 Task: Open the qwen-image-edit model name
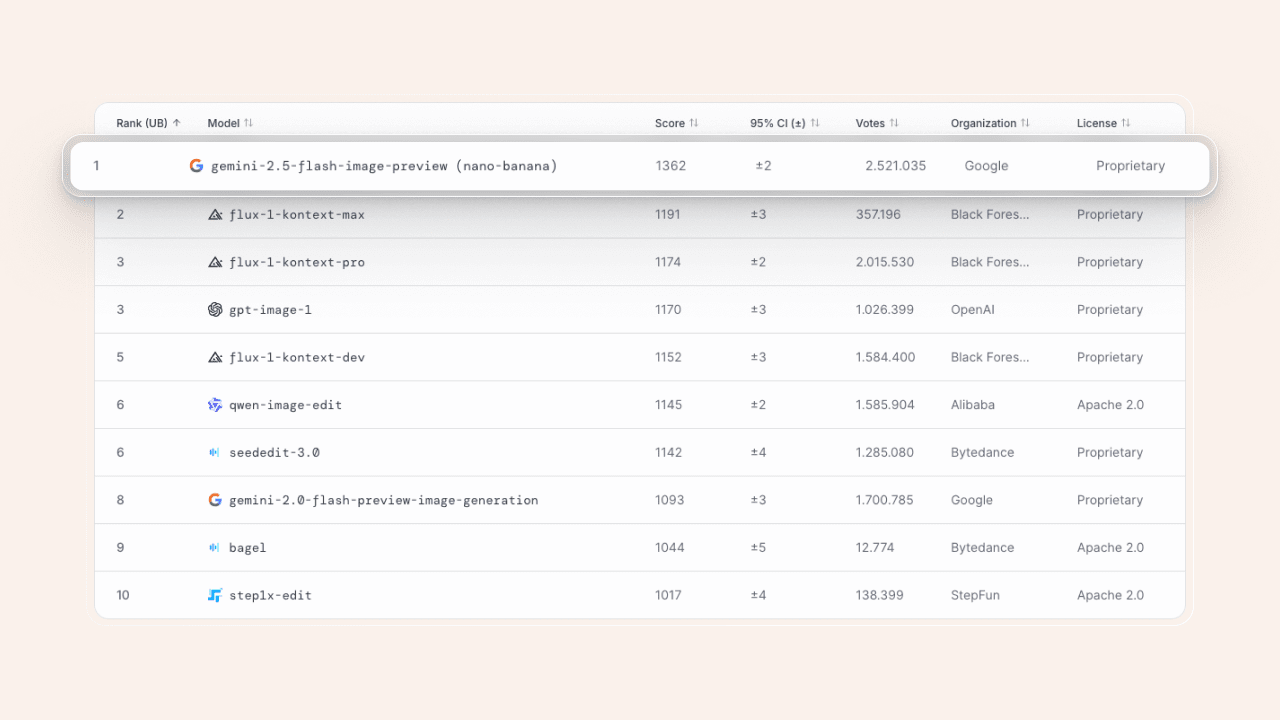point(286,405)
